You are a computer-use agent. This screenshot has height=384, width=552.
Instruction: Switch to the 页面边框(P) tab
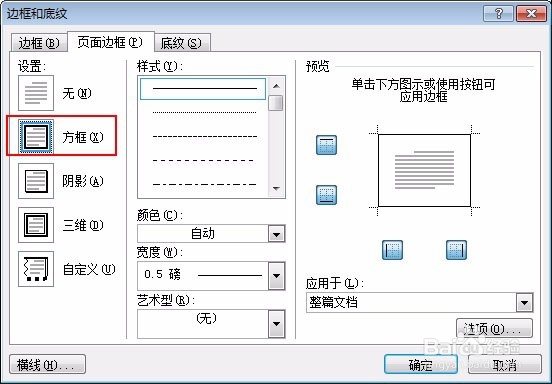coord(110,42)
